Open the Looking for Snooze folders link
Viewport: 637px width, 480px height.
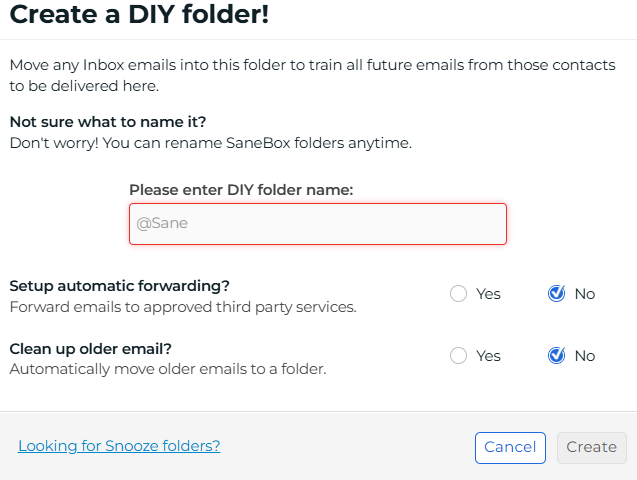(119, 446)
